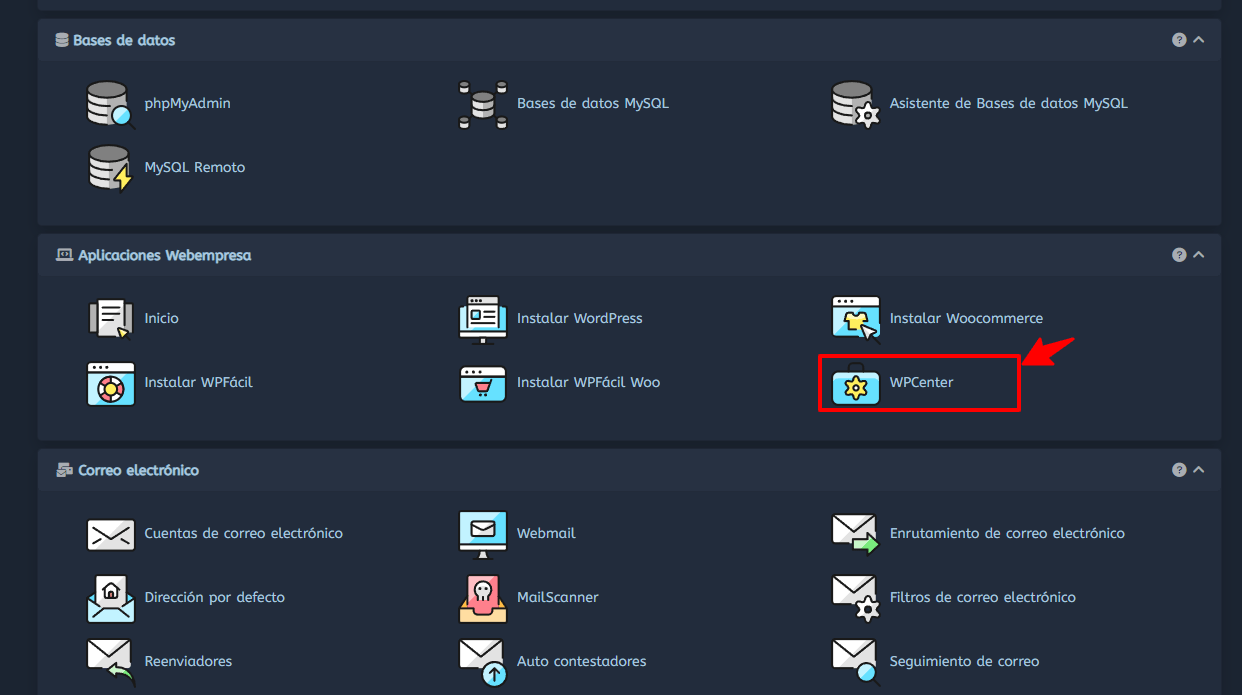Open the Auto contestadores envelope icon
This screenshot has width=1242, height=695.
483,662
